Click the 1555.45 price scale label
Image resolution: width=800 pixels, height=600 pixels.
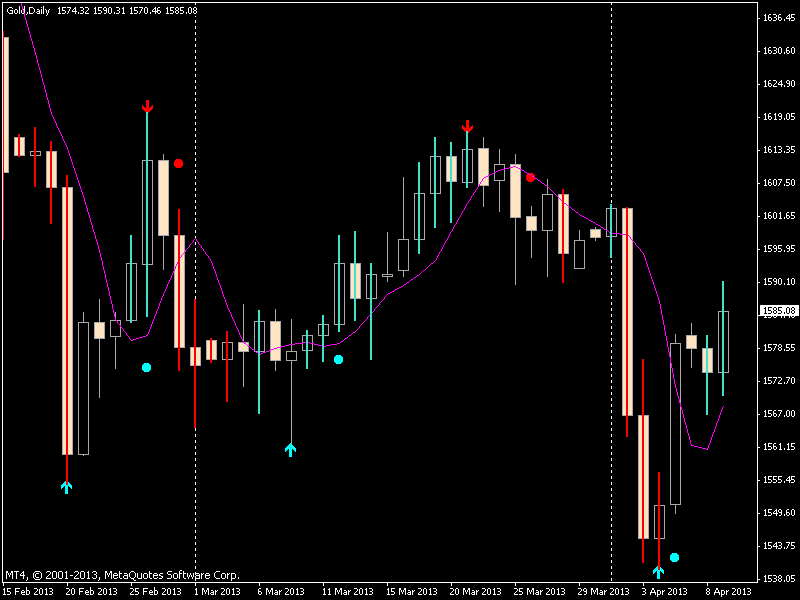pyautogui.click(x=779, y=480)
